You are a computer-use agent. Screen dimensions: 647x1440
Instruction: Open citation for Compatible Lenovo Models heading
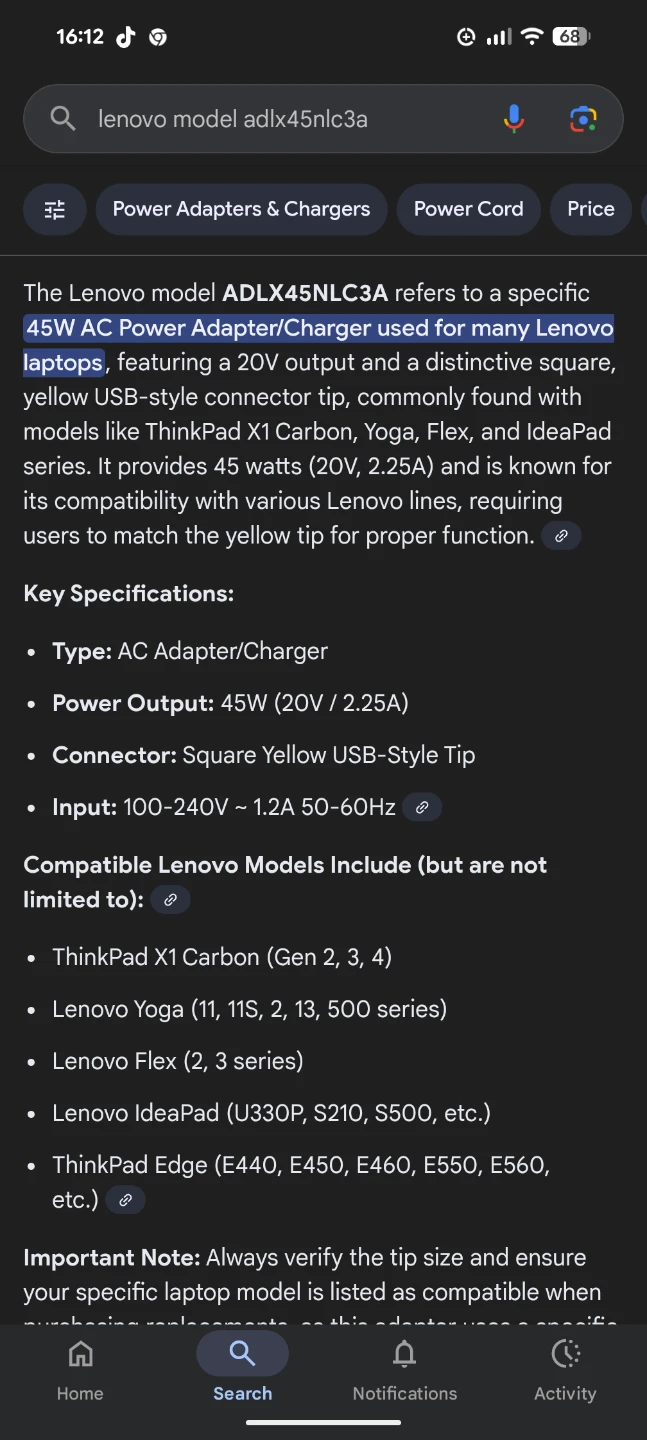pos(170,899)
